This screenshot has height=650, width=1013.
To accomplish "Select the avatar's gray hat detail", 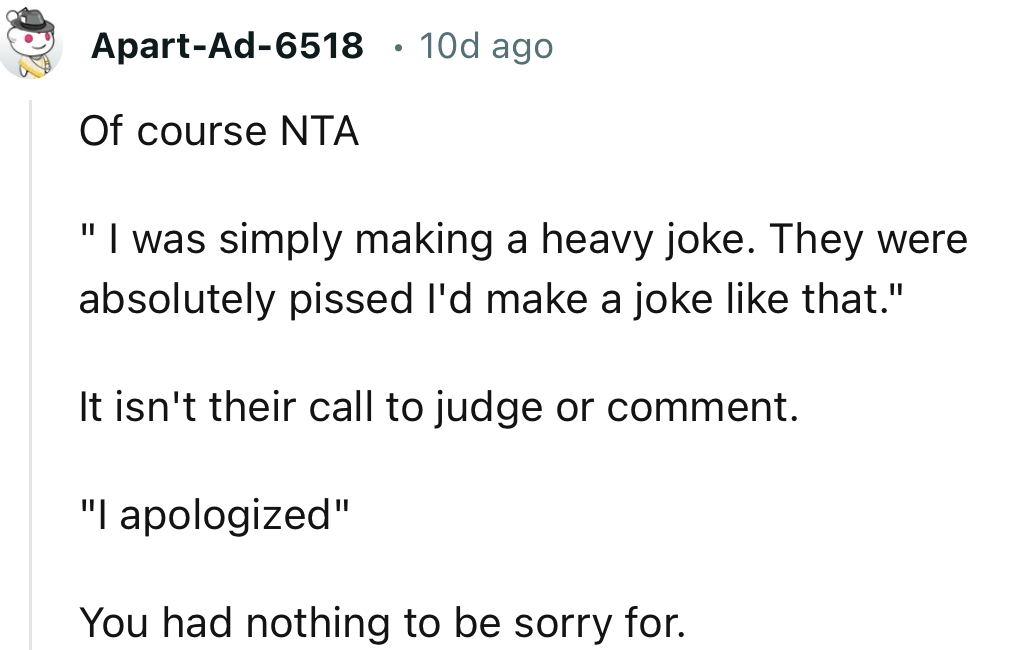I will [x=32, y=18].
